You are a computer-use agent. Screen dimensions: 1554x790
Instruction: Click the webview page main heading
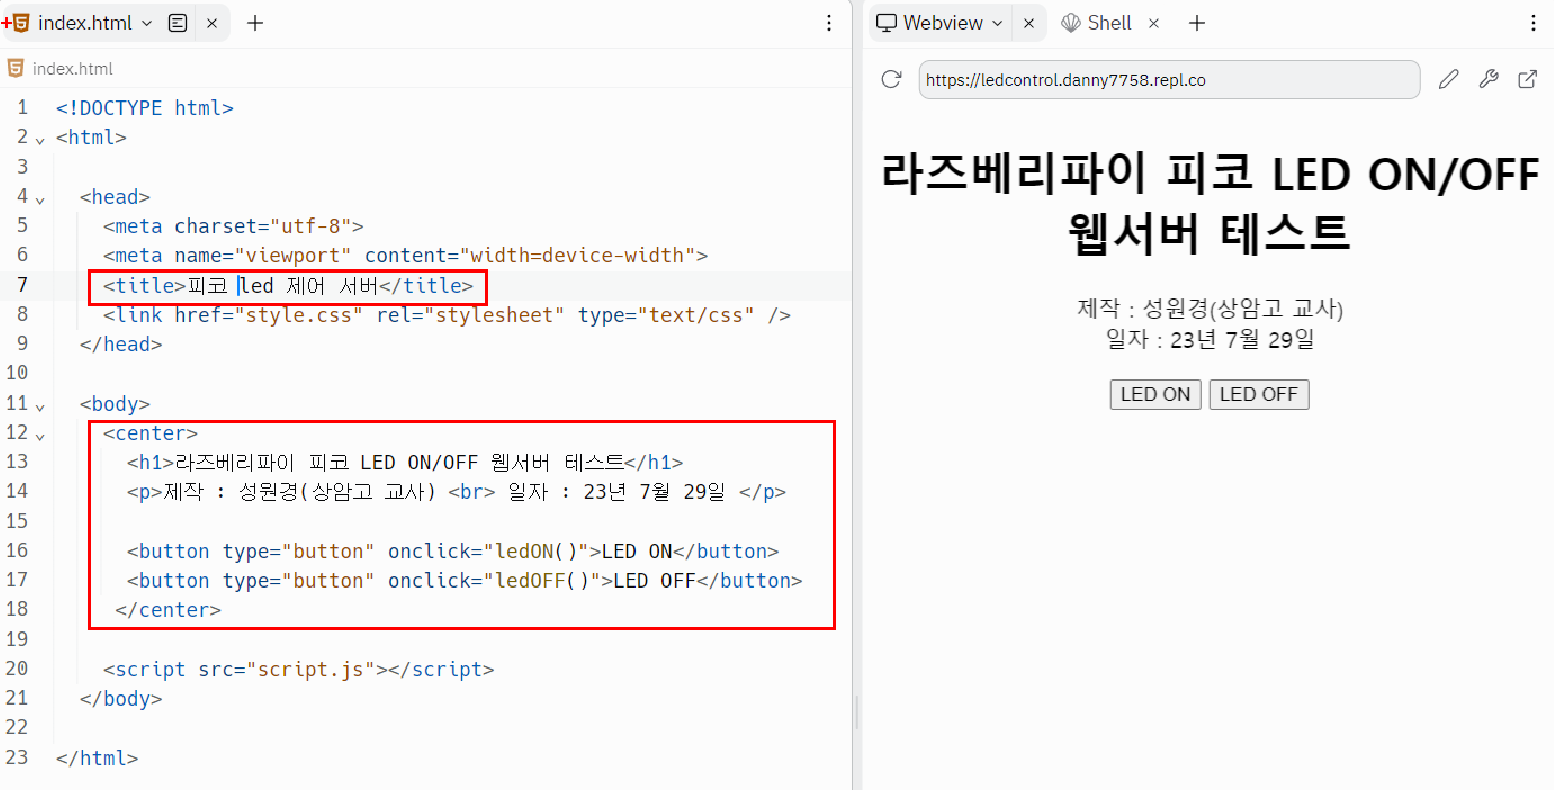click(1209, 203)
